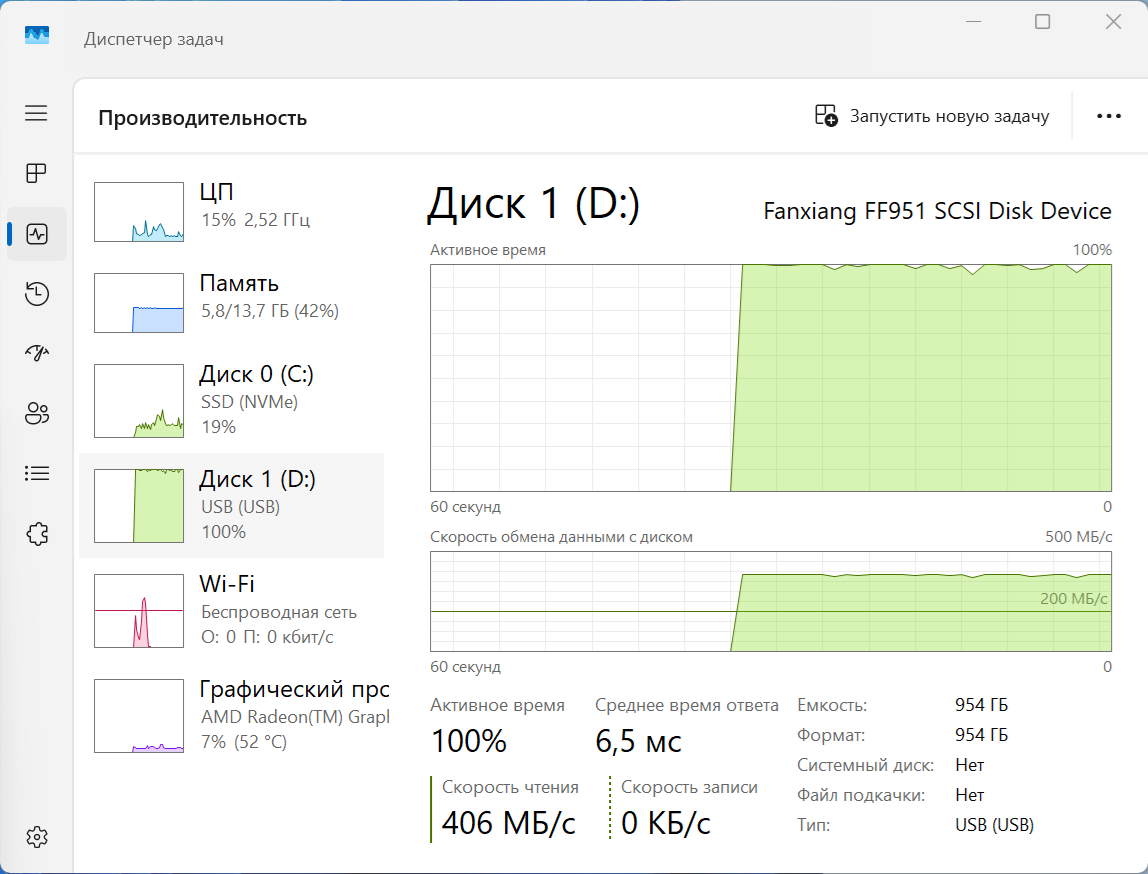Open Task Manager settings gear

click(x=36, y=836)
